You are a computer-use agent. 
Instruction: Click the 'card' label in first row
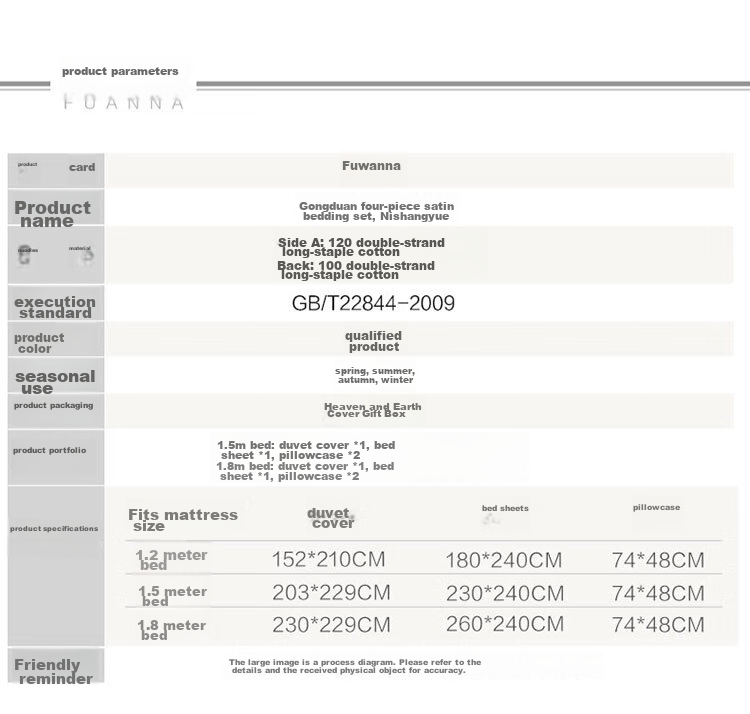pyautogui.click(x=82, y=167)
